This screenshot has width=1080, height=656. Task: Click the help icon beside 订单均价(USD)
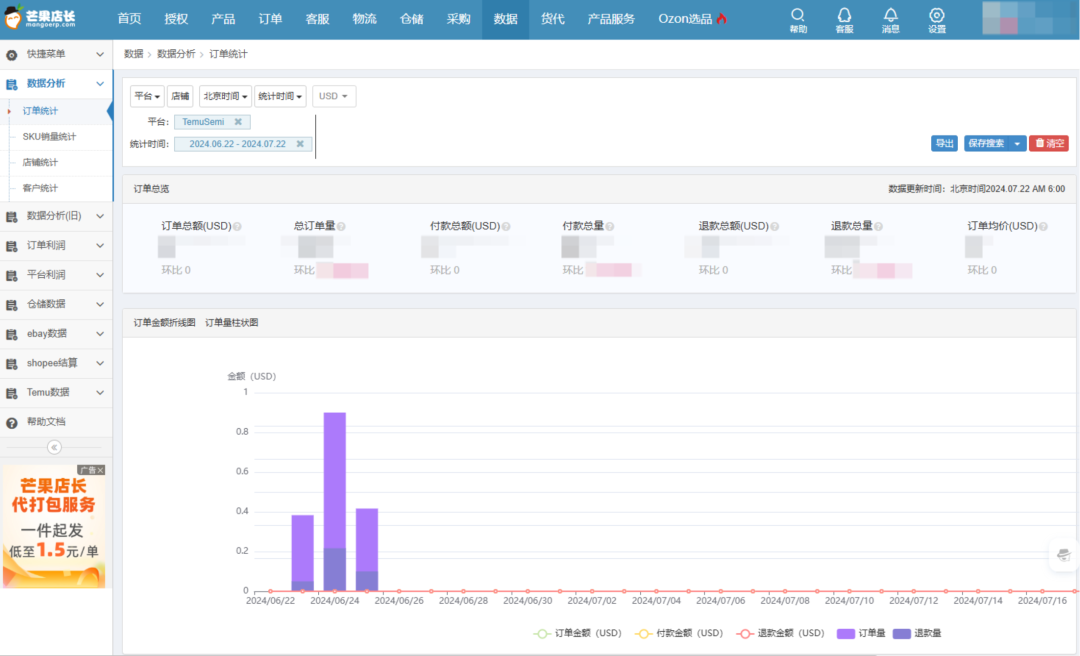point(1043,226)
